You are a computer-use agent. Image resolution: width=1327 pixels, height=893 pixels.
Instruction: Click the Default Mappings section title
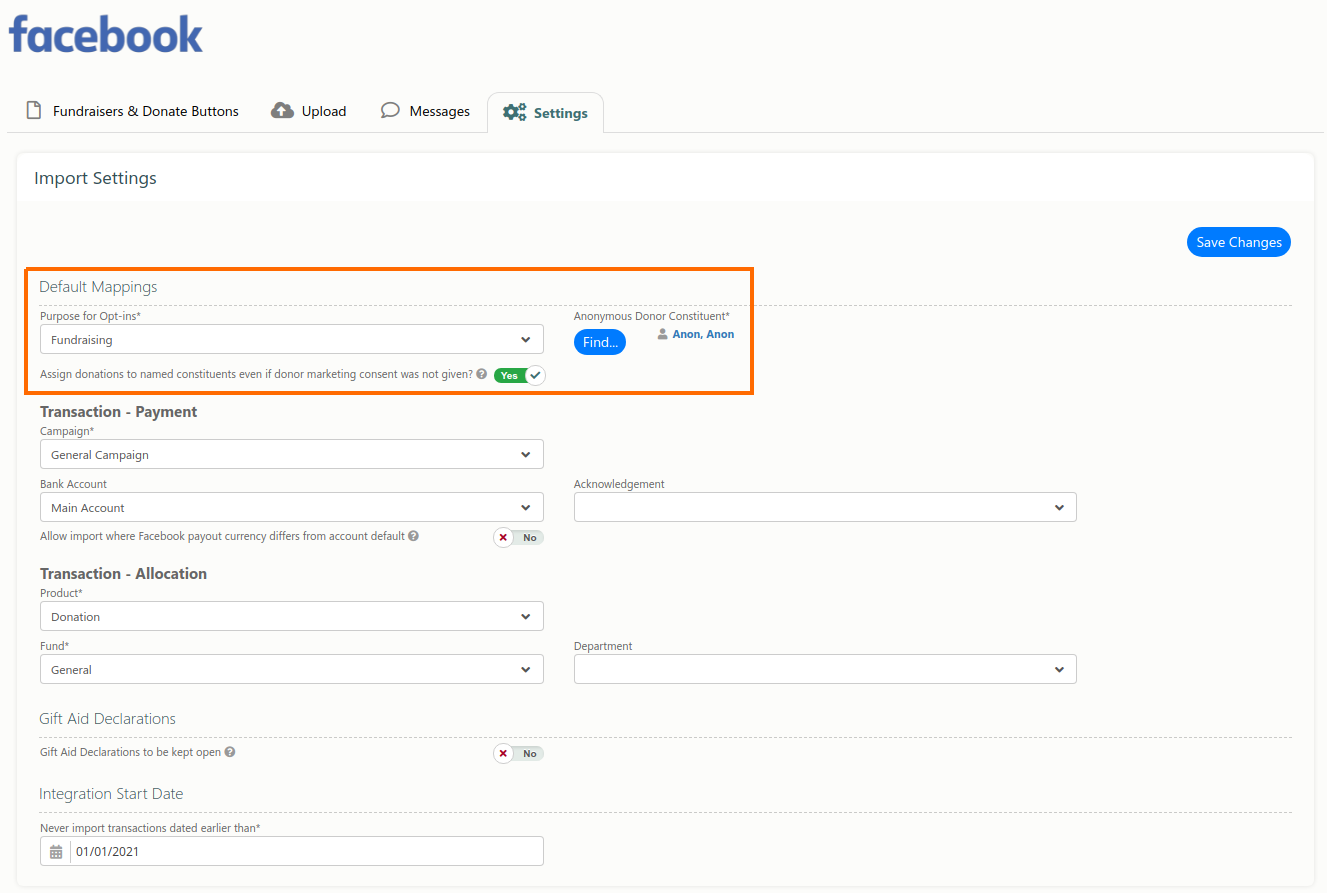[x=98, y=287]
